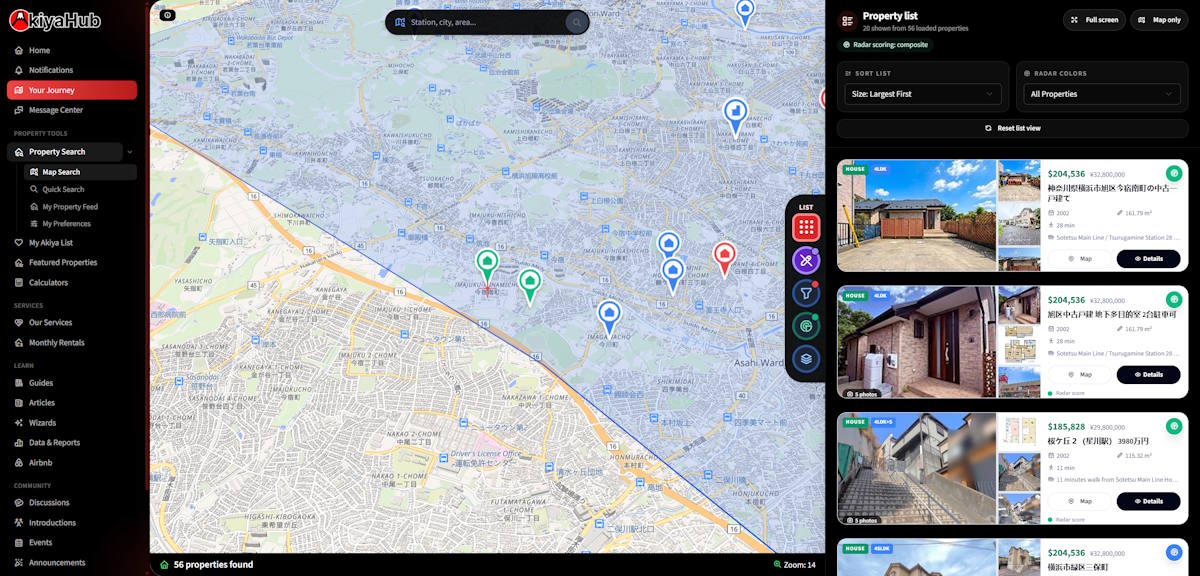This screenshot has width=1200, height=576.
Task: Open Details for 旭区中古戸建 listing
Action: (1148, 375)
